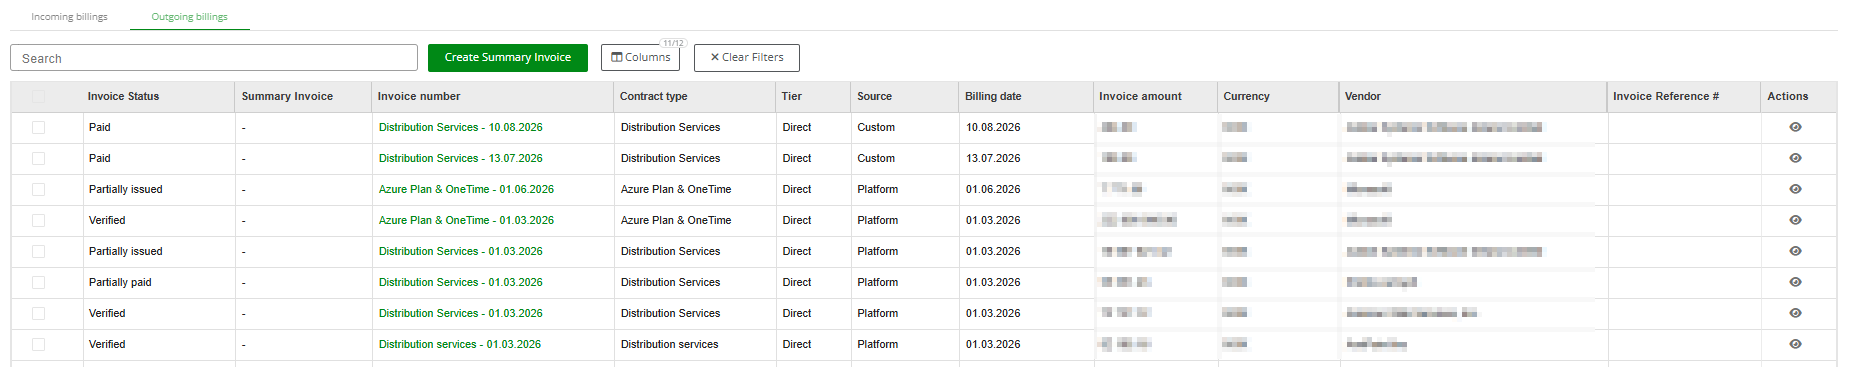Screen dimensions: 1862x367
Task: Sort by the Summary Invoice column header
Action: [287, 96]
